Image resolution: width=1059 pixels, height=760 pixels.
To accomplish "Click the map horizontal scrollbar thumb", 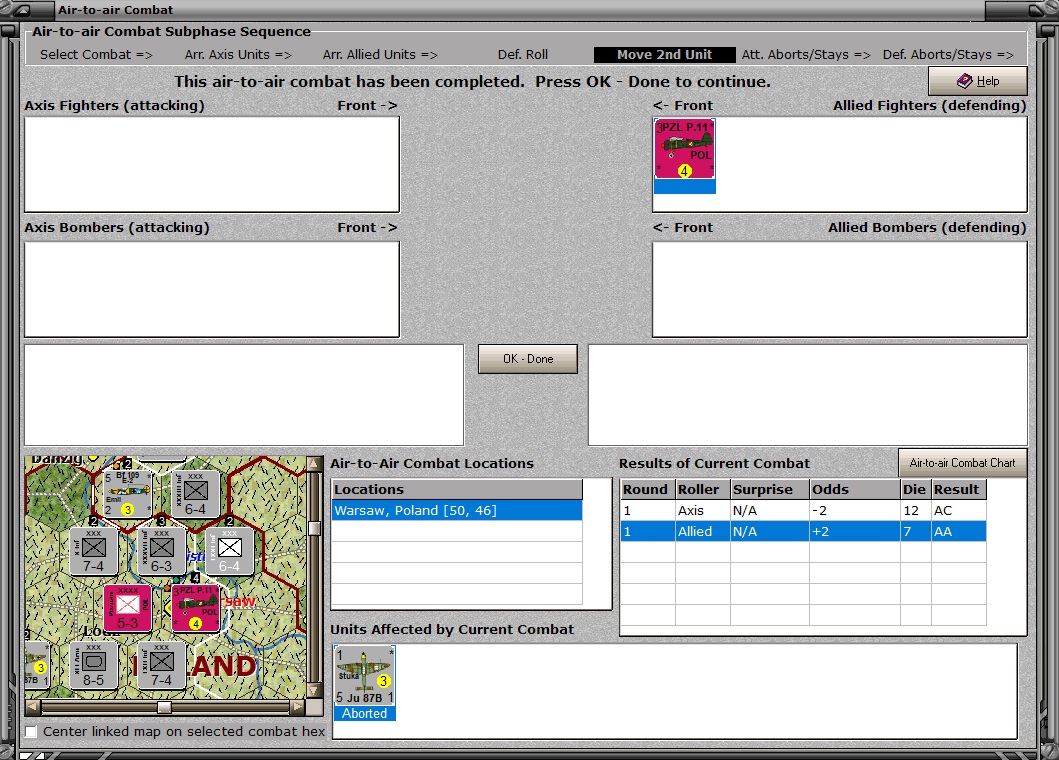I will click(x=164, y=707).
